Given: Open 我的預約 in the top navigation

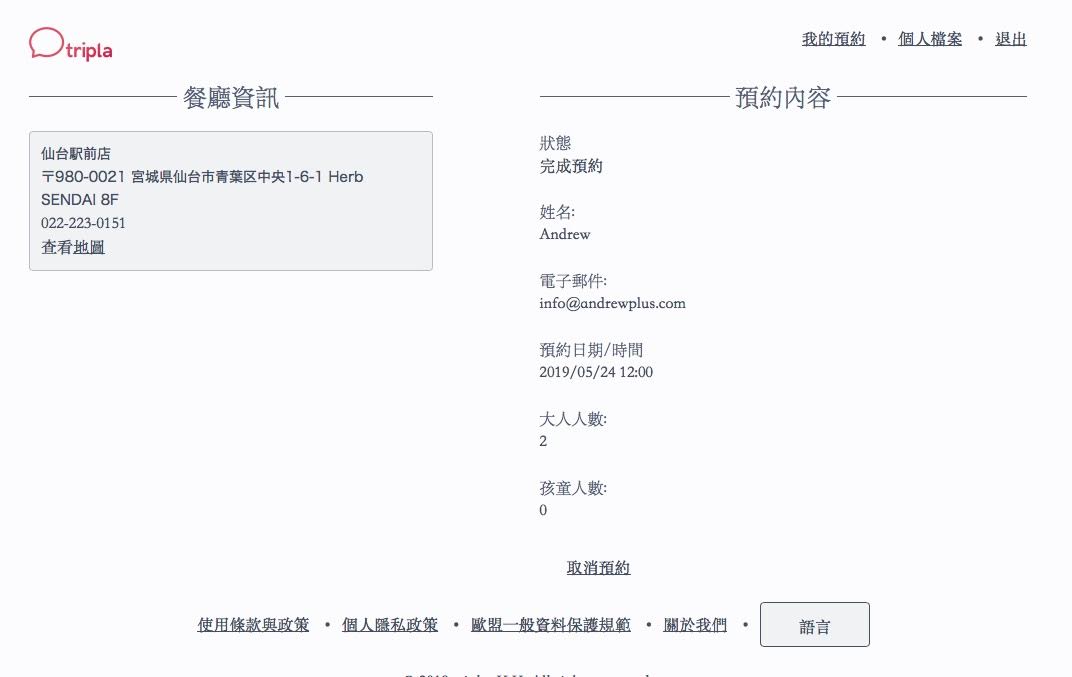Looking at the screenshot, I should pyautogui.click(x=833, y=39).
